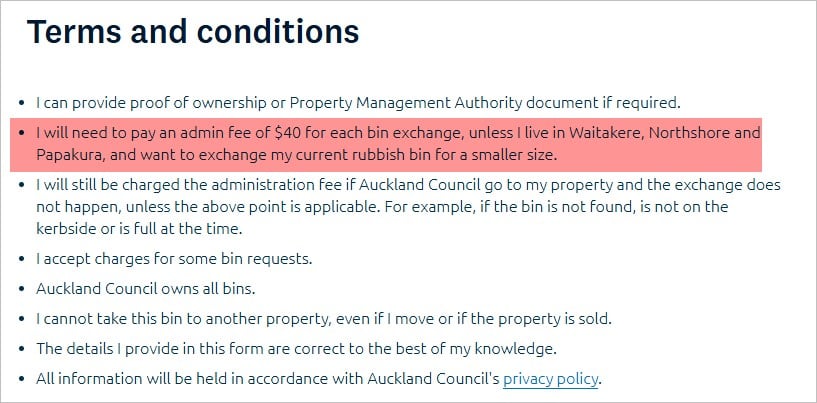Open the privacy policy link
This screenshot has width=817, height=403.
550,378
